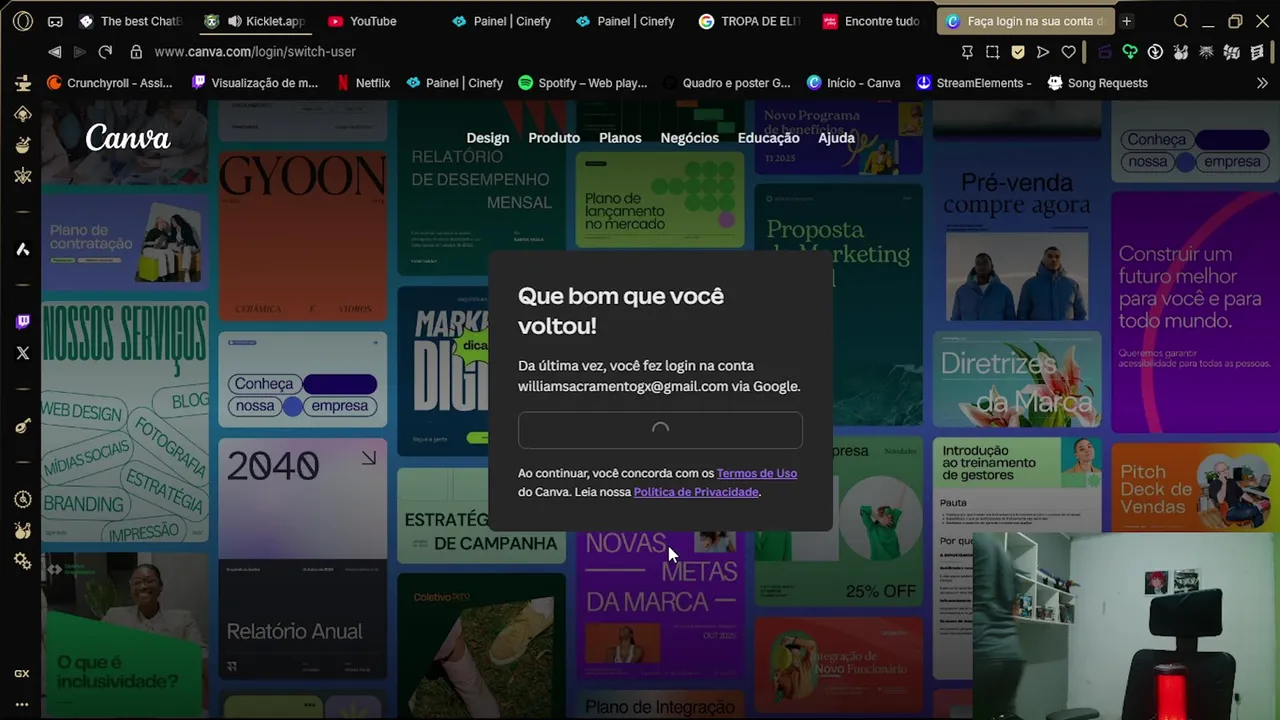Open Spotify Web player bookmark
This screenshot has width=1280, height=720.
(x=583, y=83)
